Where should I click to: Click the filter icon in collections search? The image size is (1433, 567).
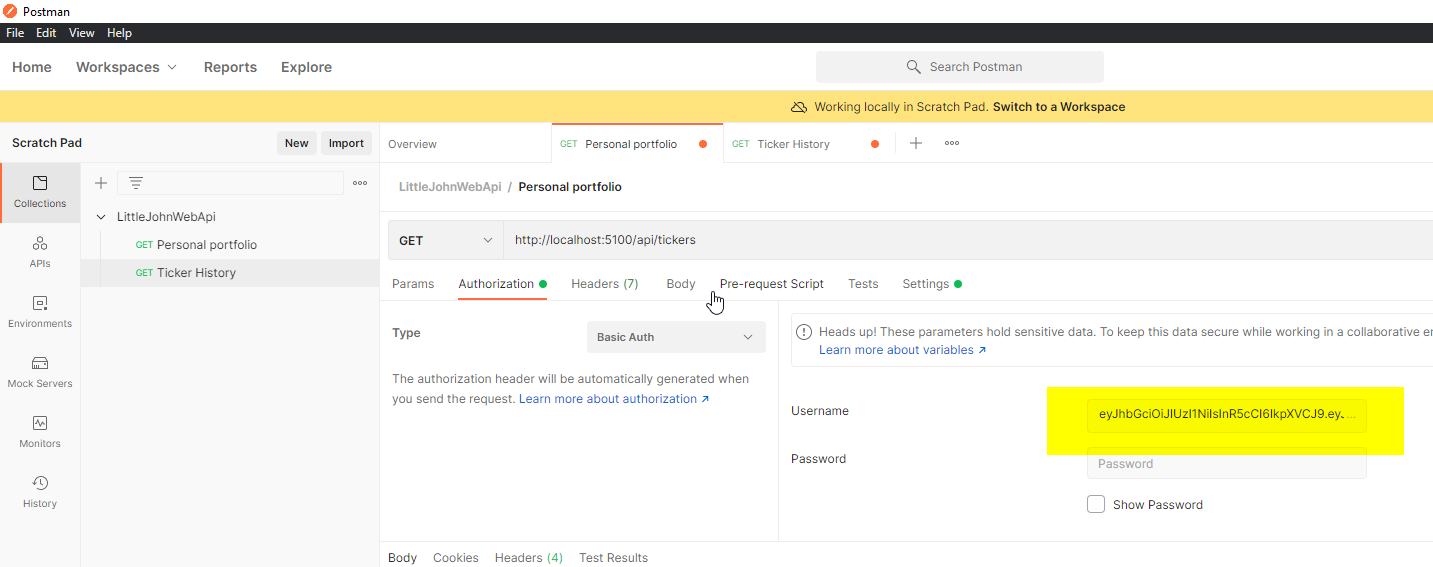click(136, 183)
